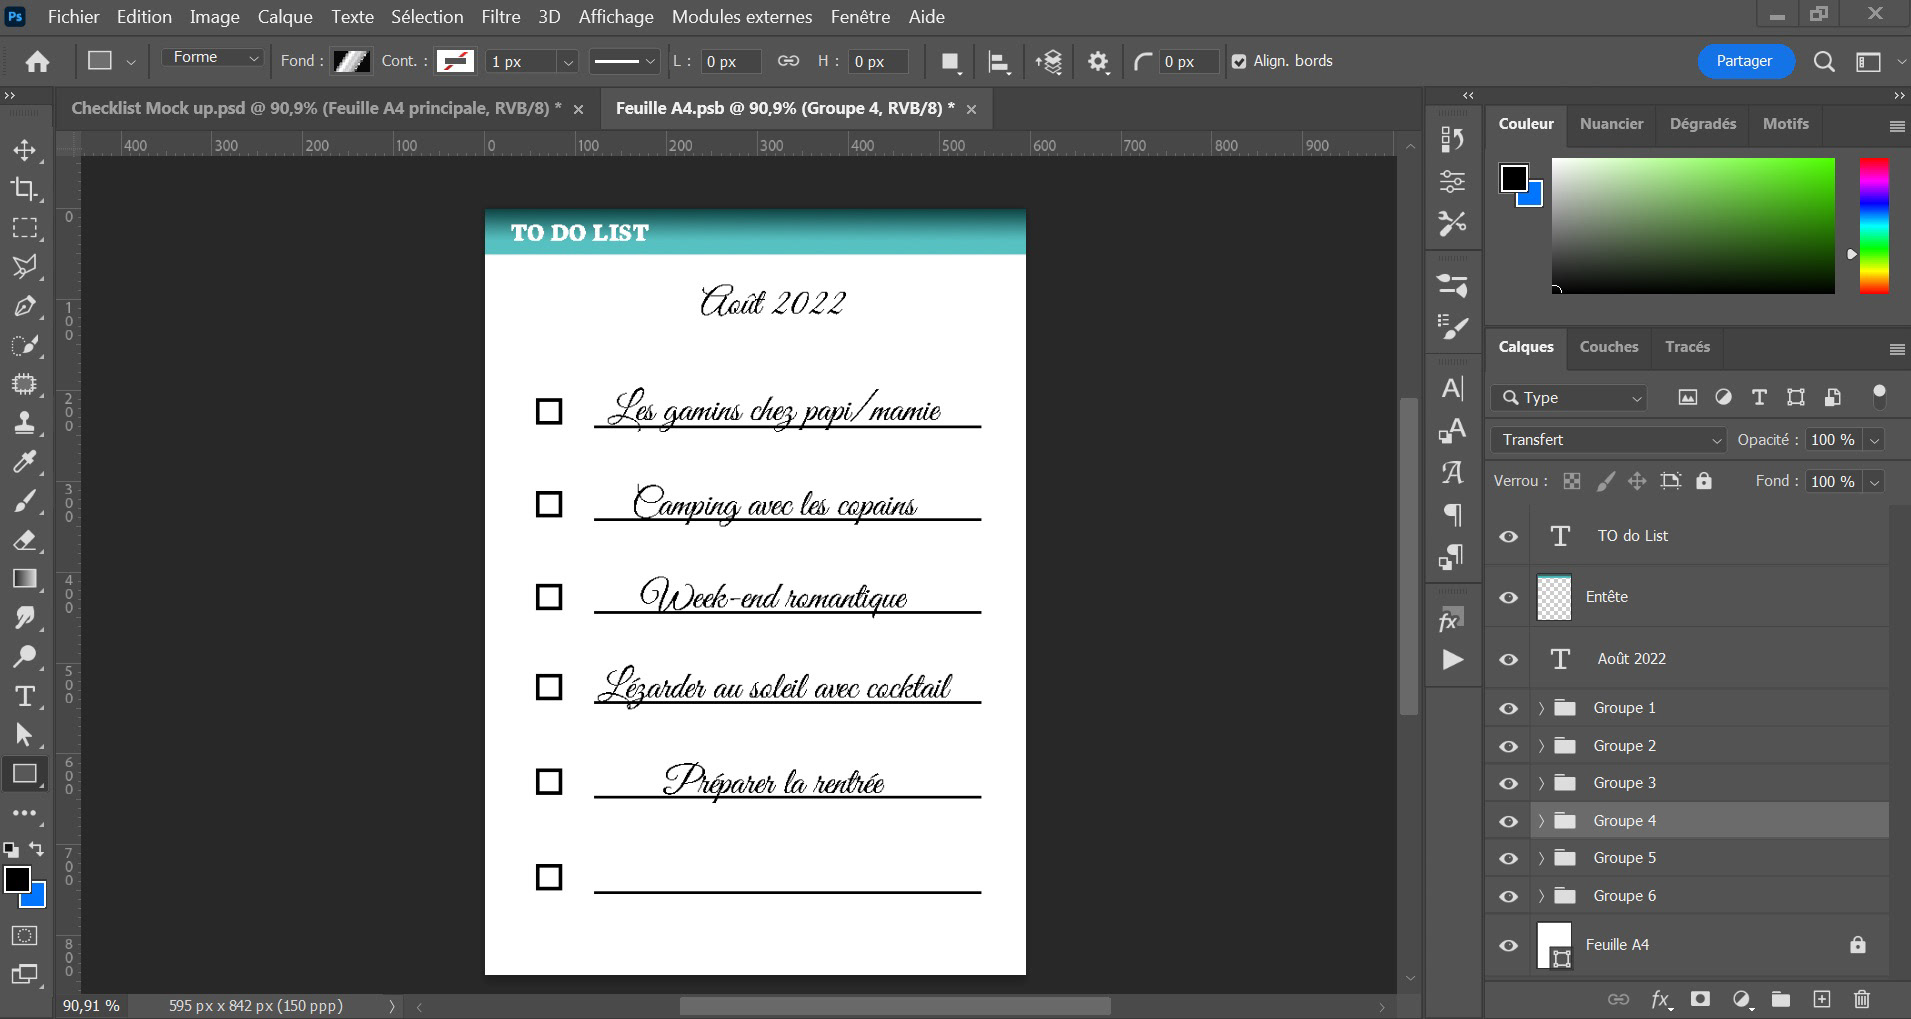
Task: Hide the TO do List layer
Action: [1508, 536]
